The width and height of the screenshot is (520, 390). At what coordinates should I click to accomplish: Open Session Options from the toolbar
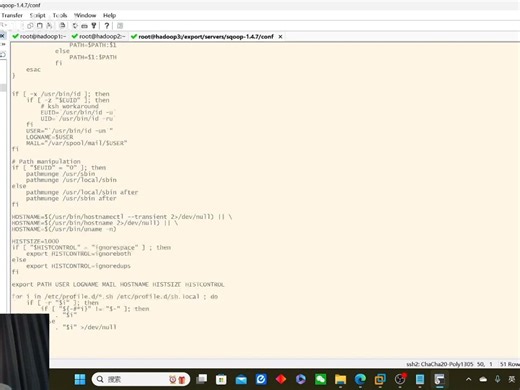pyautogui.click(x=75, y=26)
